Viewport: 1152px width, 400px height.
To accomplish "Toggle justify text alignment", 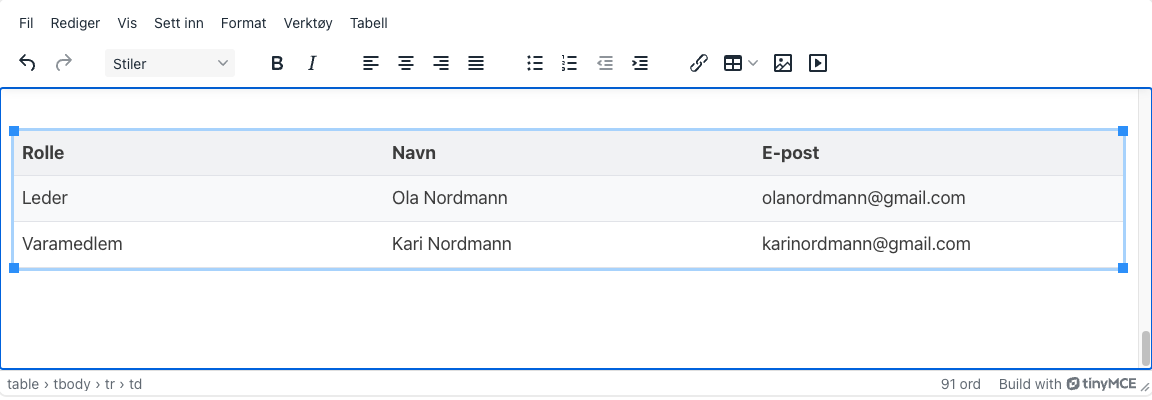I will point(476,63).
